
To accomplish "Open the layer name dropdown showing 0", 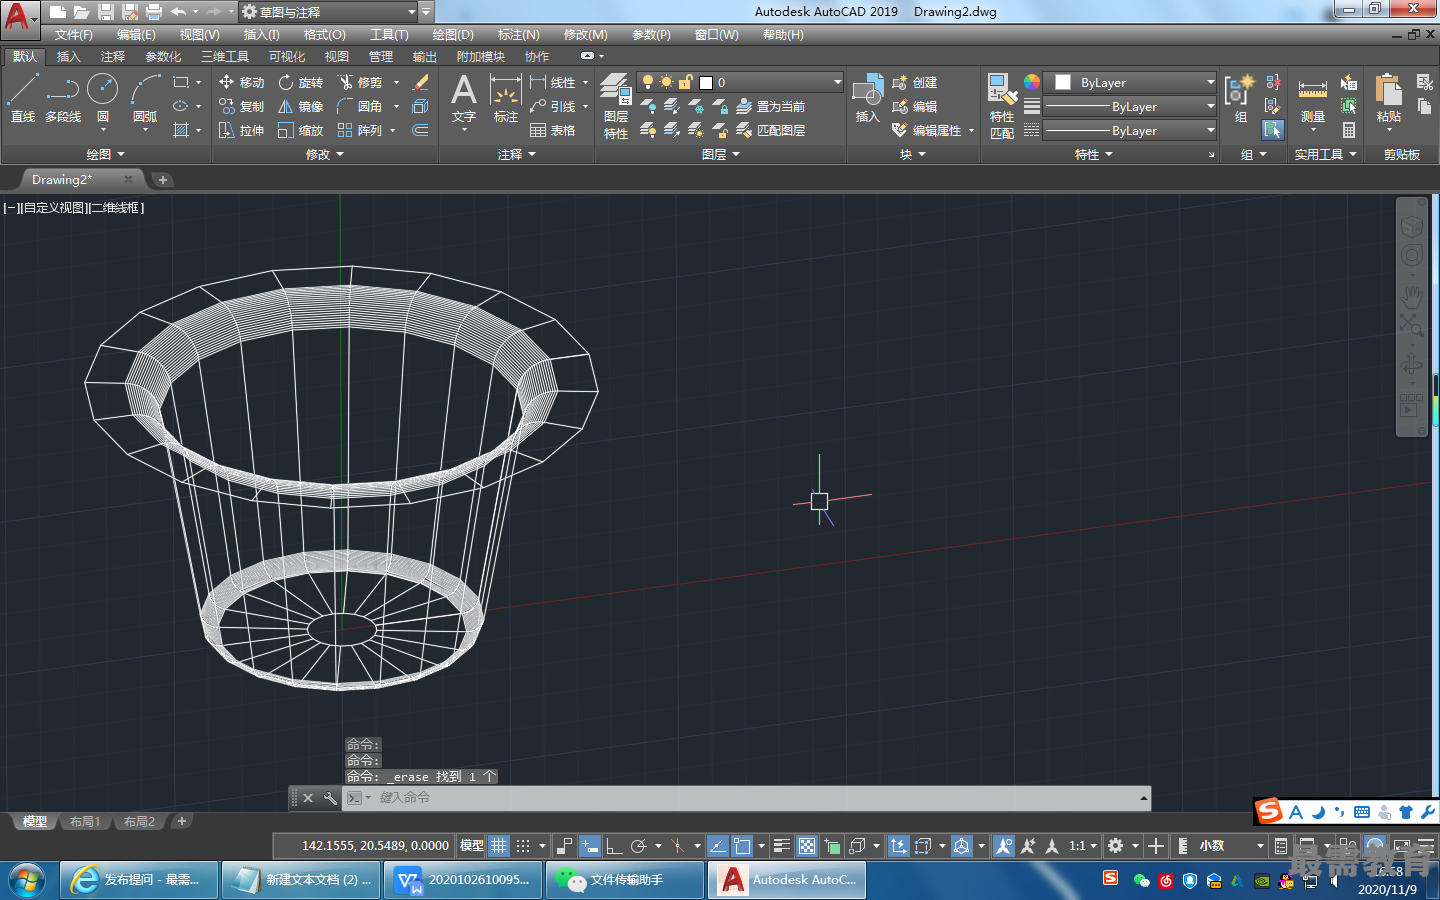I will click(740, 82).
